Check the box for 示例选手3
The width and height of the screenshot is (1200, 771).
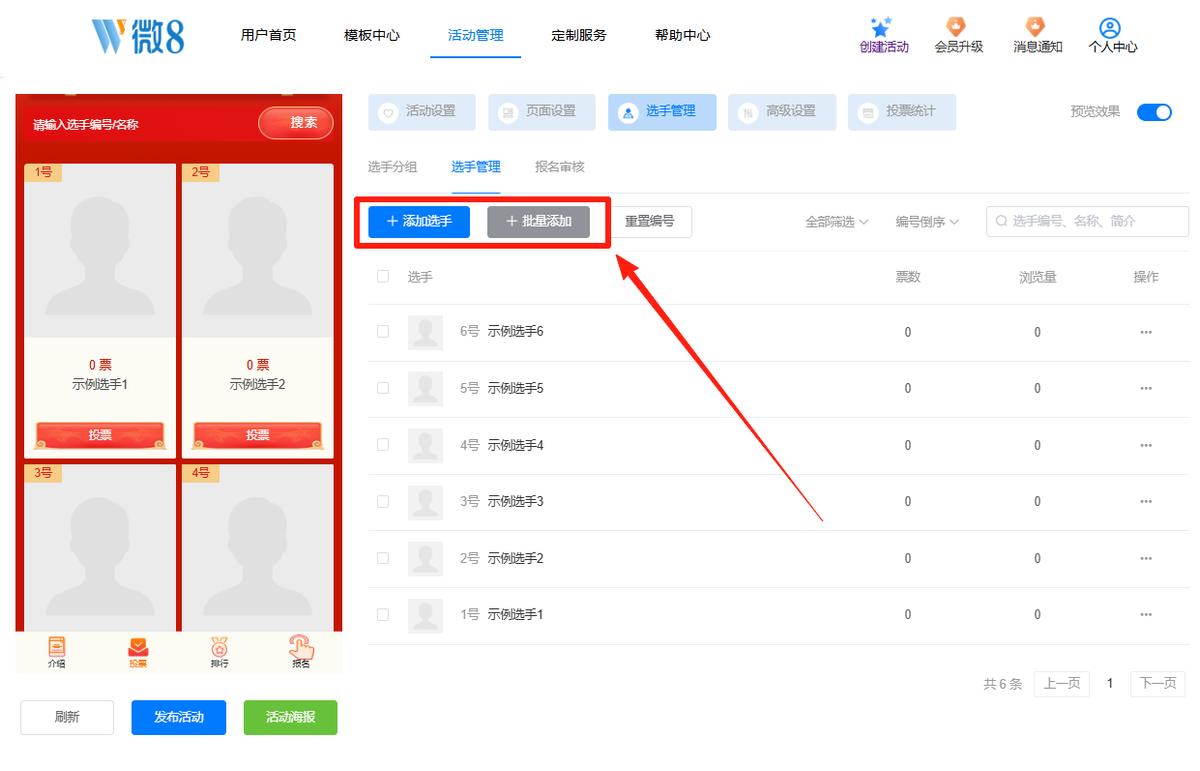383,501
